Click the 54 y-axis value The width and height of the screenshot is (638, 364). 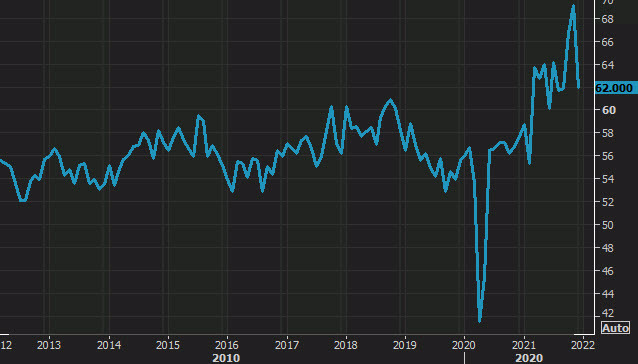coord(607,179)
